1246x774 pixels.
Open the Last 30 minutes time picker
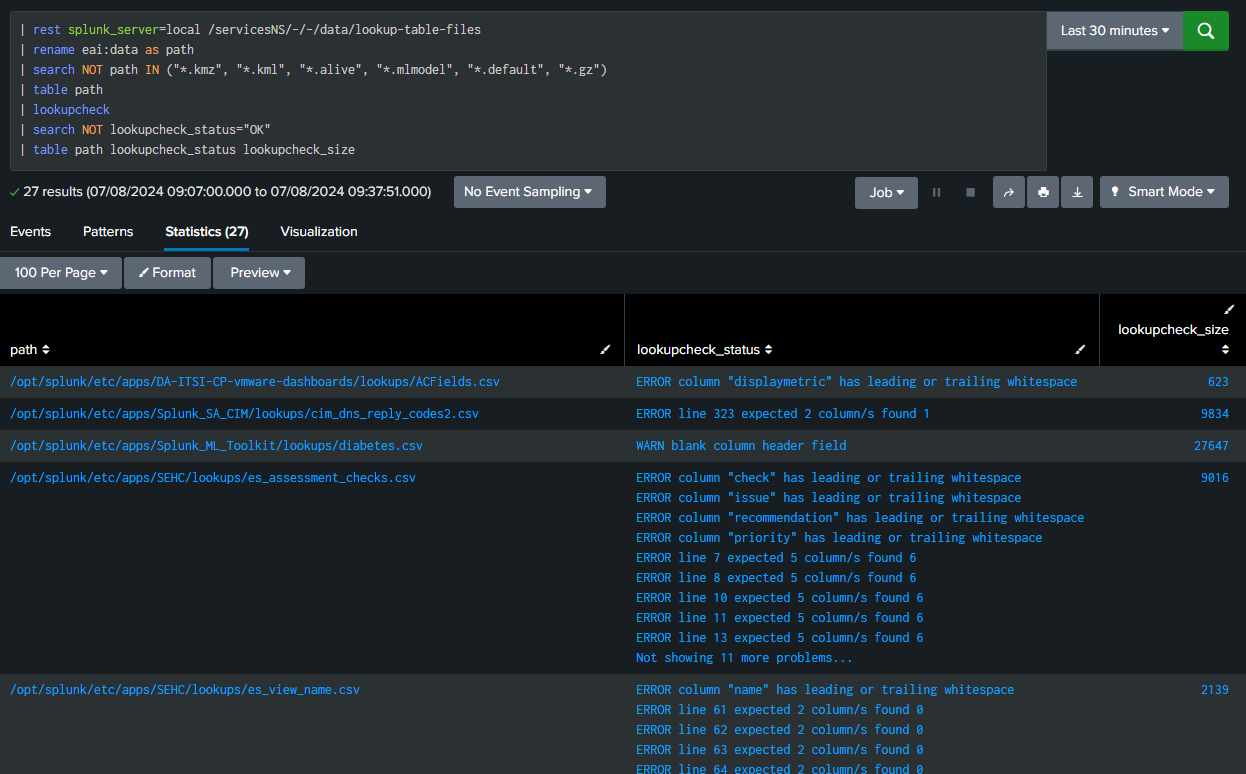coord(1115,31)
